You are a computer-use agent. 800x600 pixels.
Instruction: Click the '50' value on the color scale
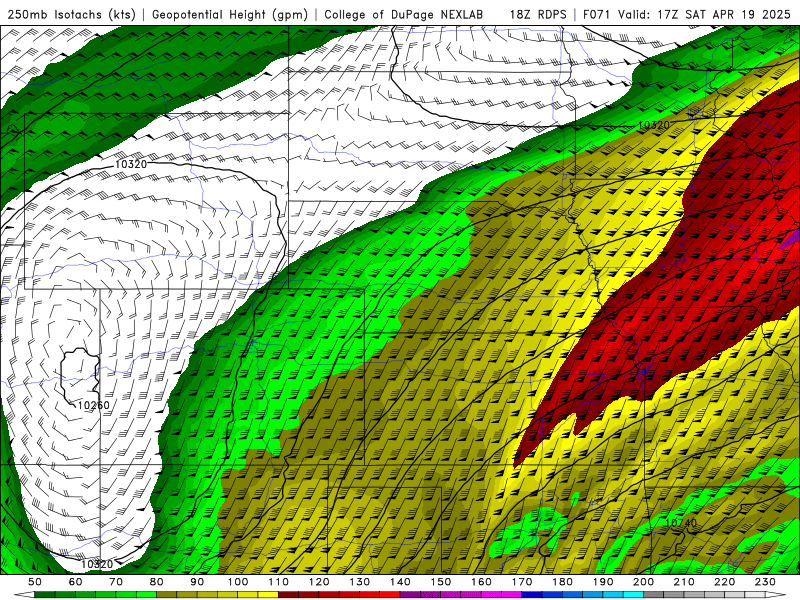(35, 582)
